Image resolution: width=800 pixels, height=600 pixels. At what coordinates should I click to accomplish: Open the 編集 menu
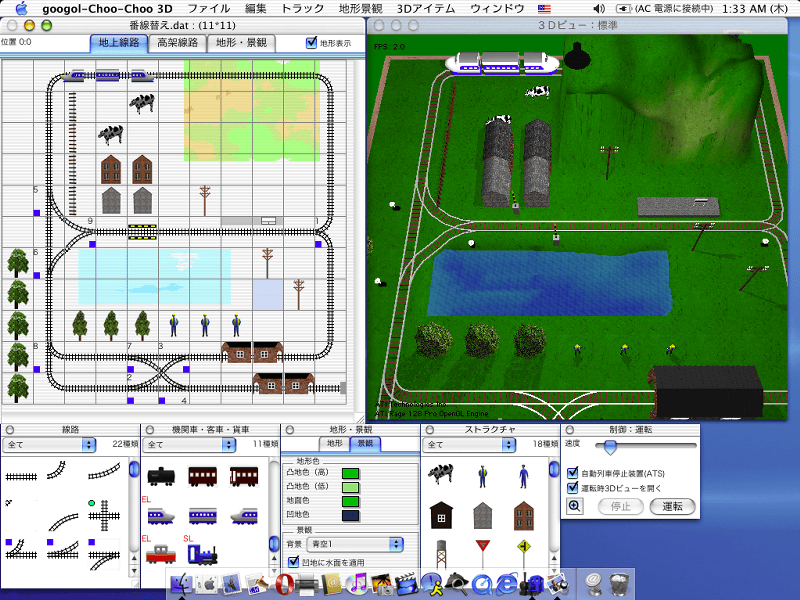[x=255, y=9]
